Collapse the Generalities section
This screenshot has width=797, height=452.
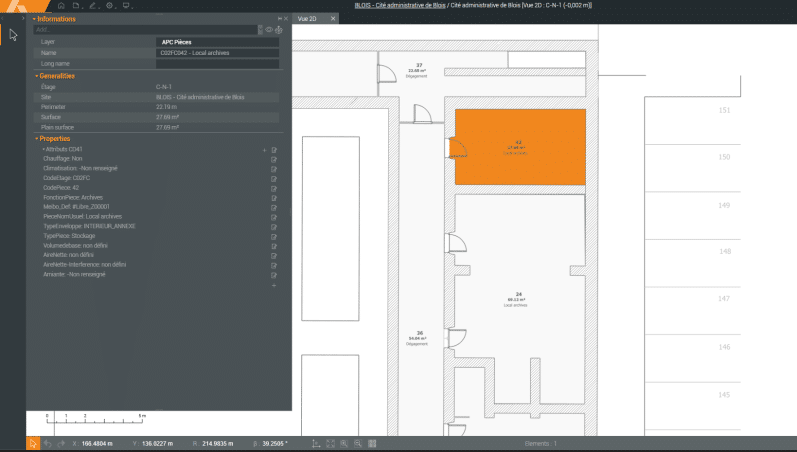(37, 76)
